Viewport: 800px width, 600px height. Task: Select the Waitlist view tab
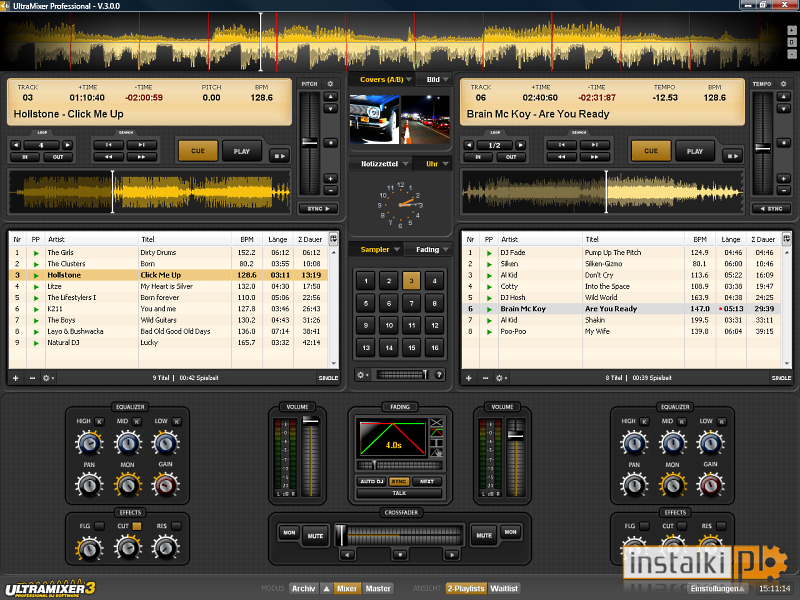pos(504,588)
